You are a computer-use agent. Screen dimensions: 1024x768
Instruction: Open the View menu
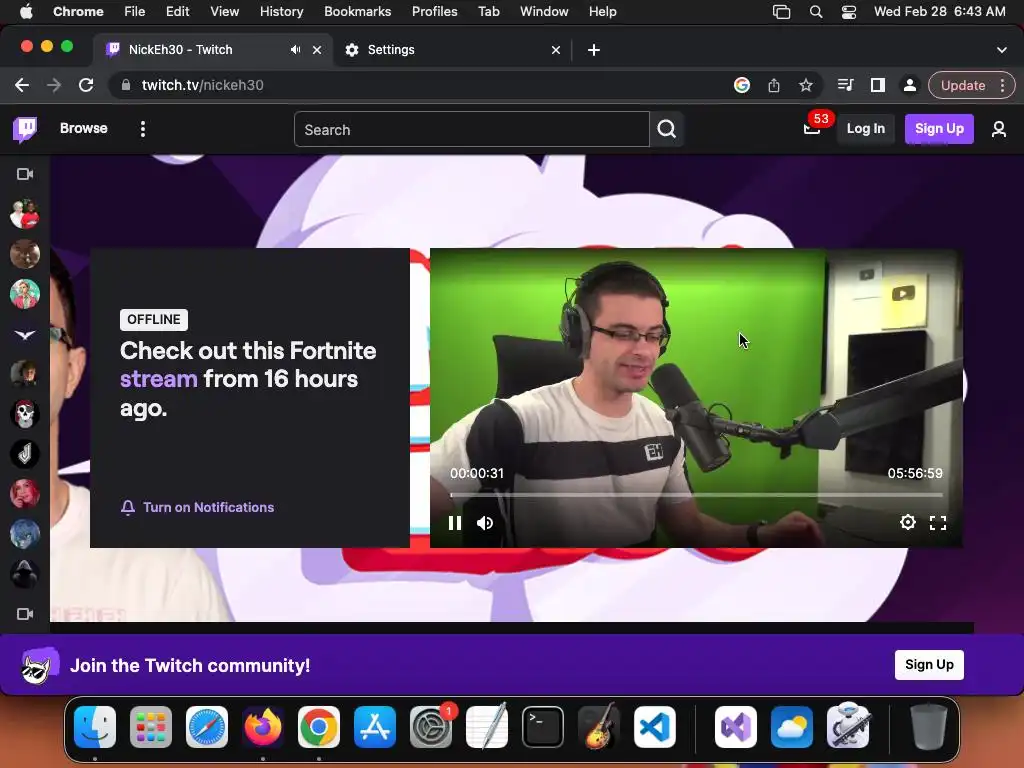pos(225,12)
